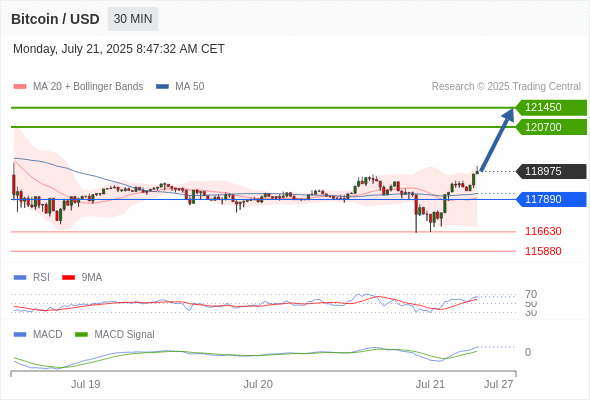Image resolution: width=590 pixels, height=400 pixels.
Task: Click the Bitcoin / USD chart title
Action: (55, 19)
